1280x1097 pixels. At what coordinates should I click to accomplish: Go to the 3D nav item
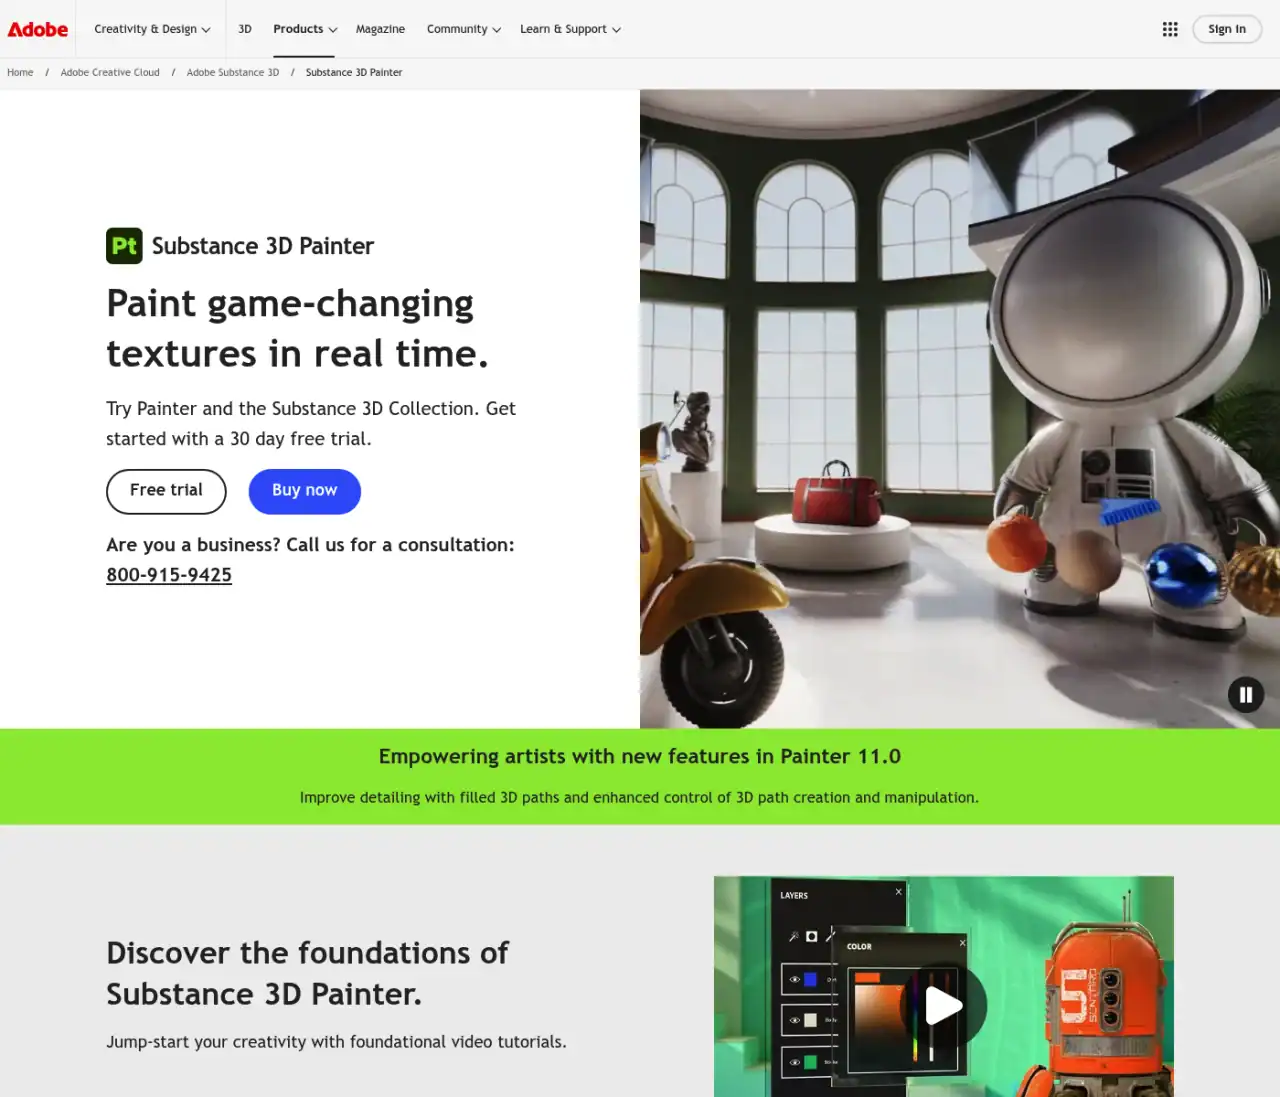point(245,29)
